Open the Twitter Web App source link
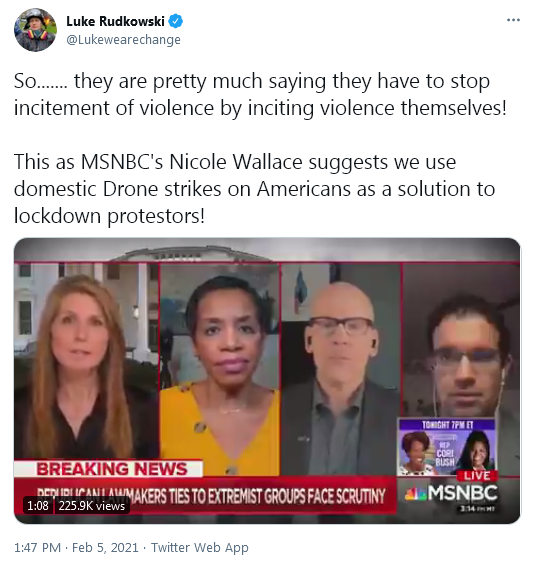535x565 pixels. click(x=200, y=547)
